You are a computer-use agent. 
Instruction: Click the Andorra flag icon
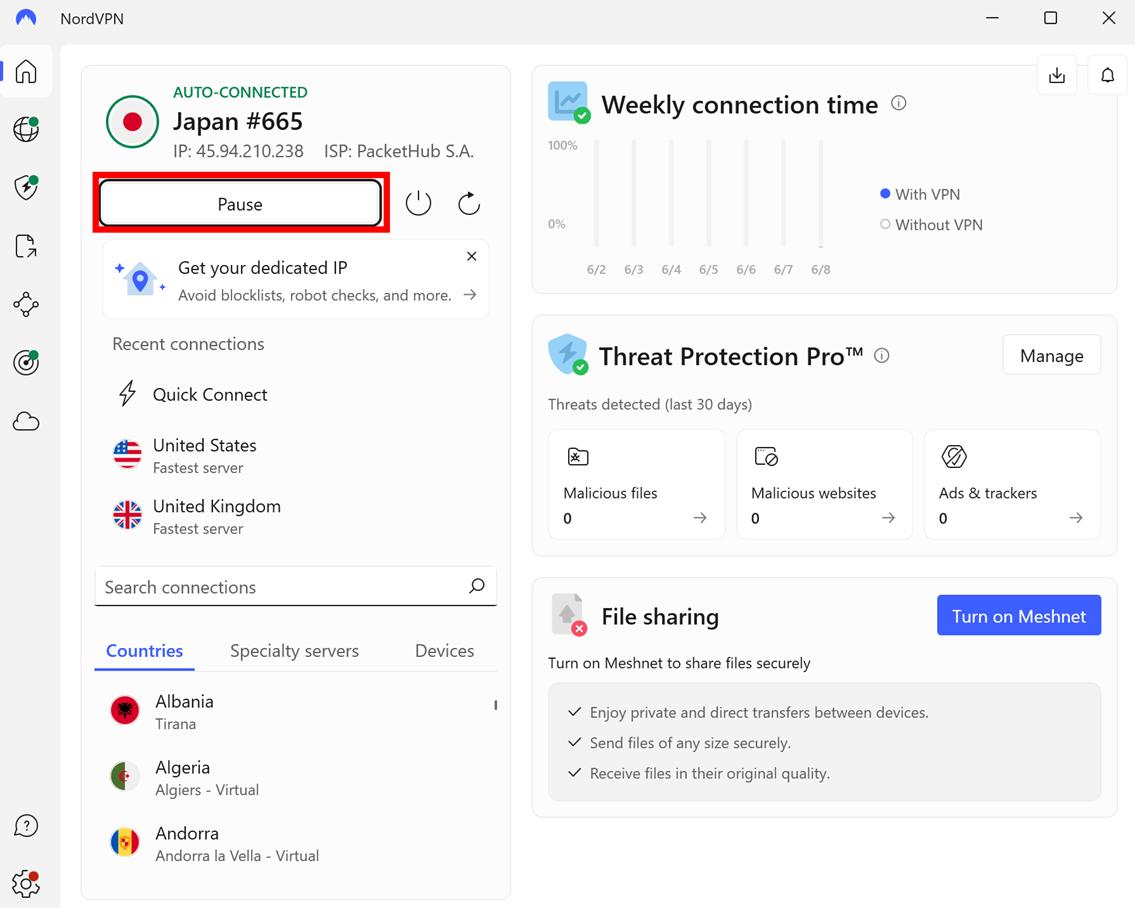click(125, 842)
